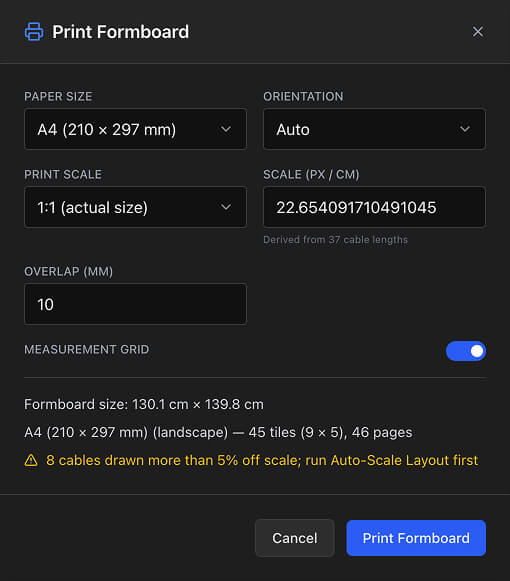Toggle the Measurement Grid switch off
510x581 pixels.
pyautogui.click(x=466, y=351)
